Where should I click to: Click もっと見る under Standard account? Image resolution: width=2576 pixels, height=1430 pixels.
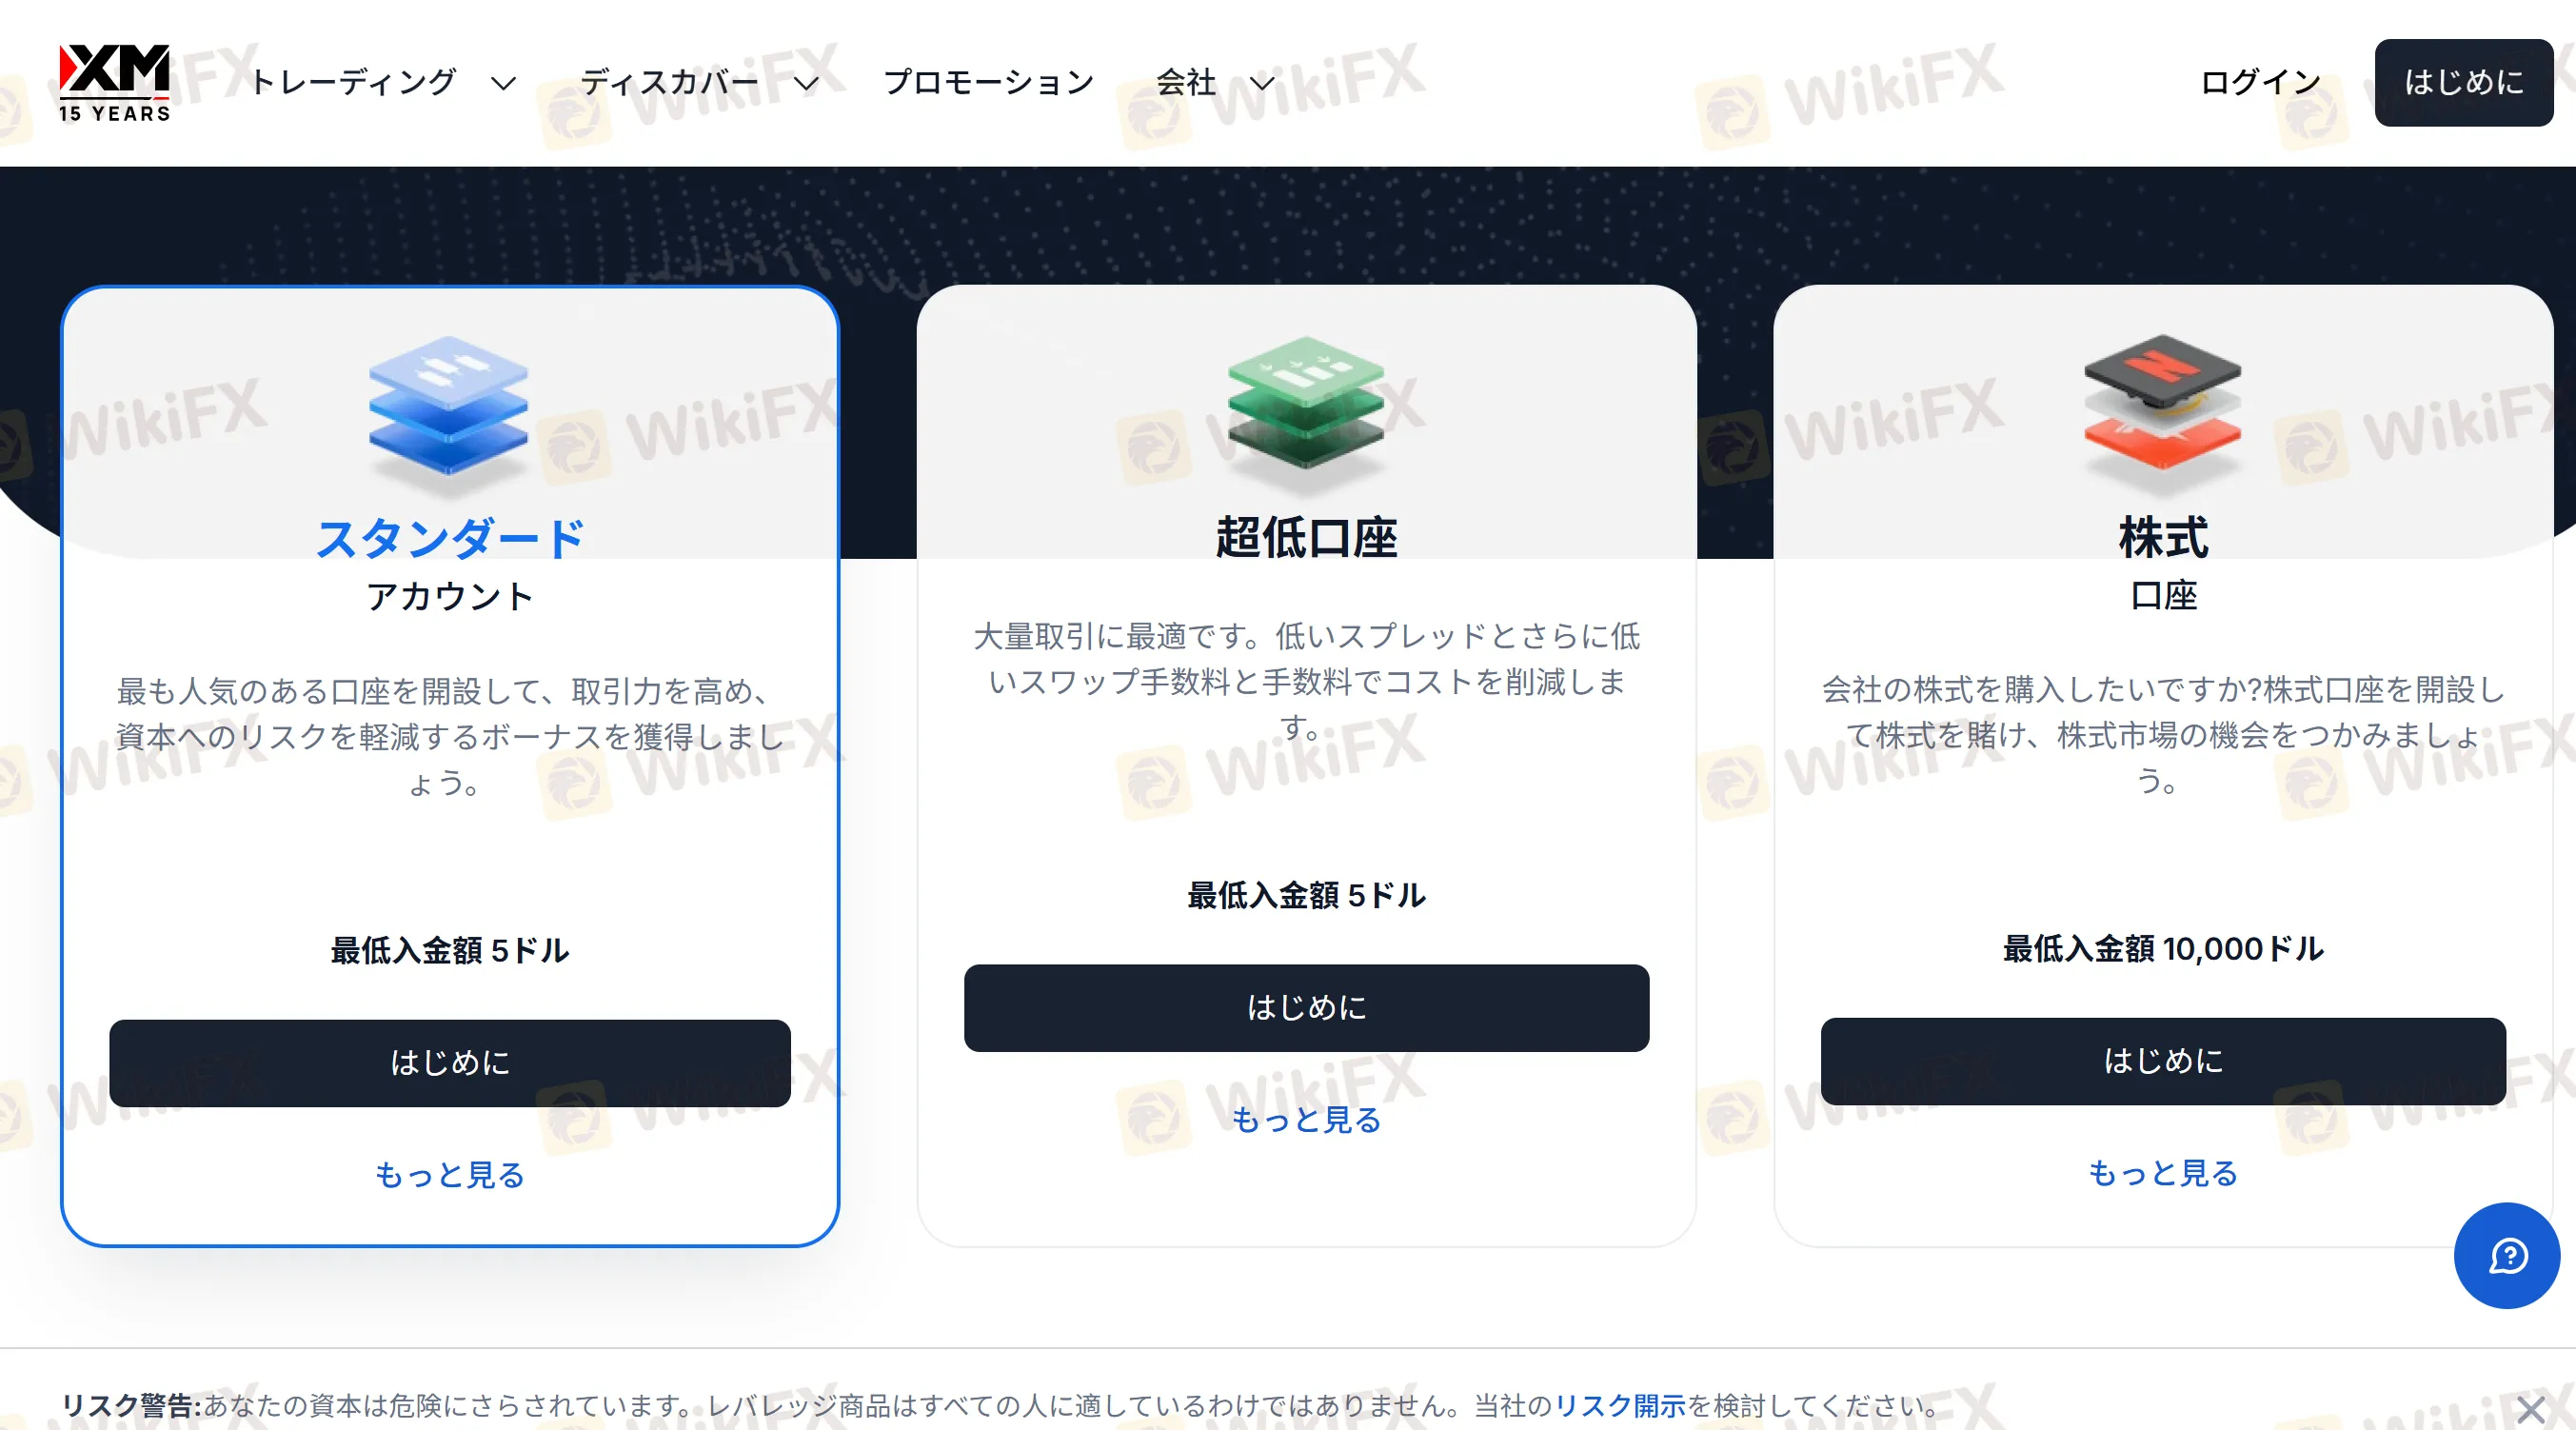[450, 1175]
